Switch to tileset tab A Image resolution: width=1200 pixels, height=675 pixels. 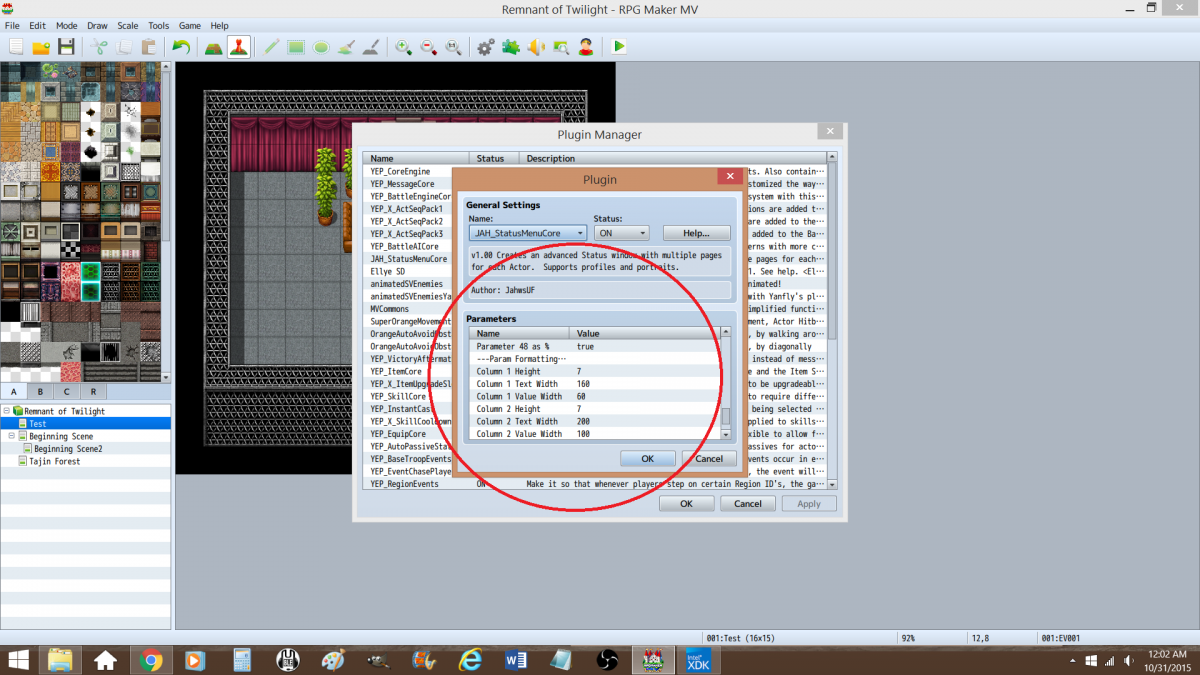click(14, 392)
